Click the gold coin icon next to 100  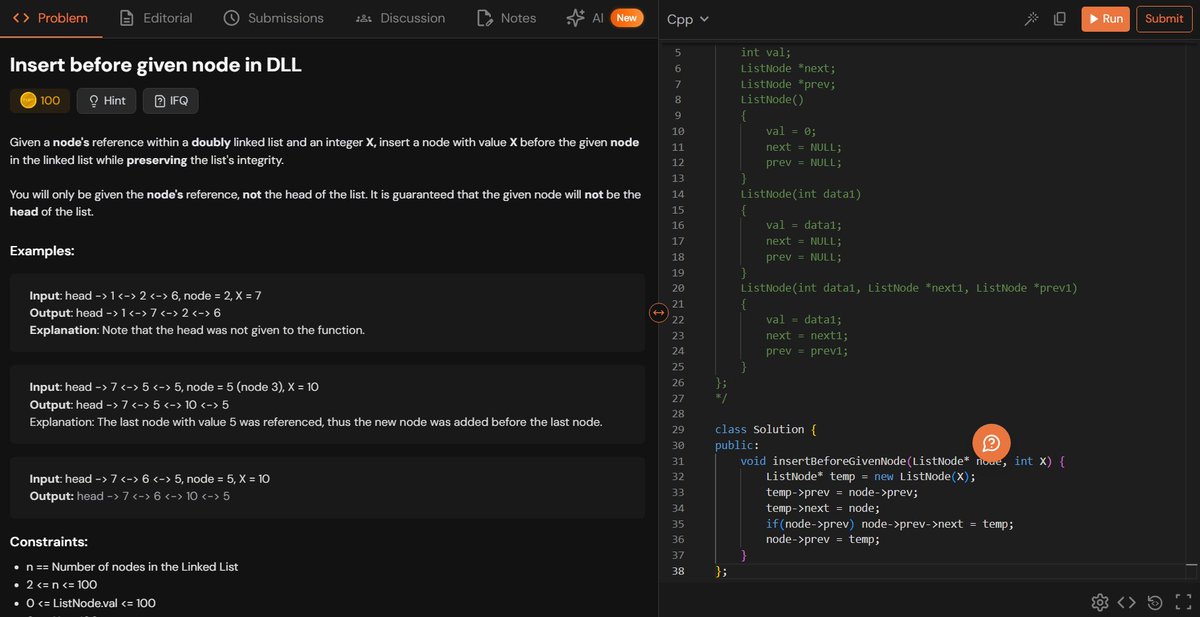tap(28, 101)
